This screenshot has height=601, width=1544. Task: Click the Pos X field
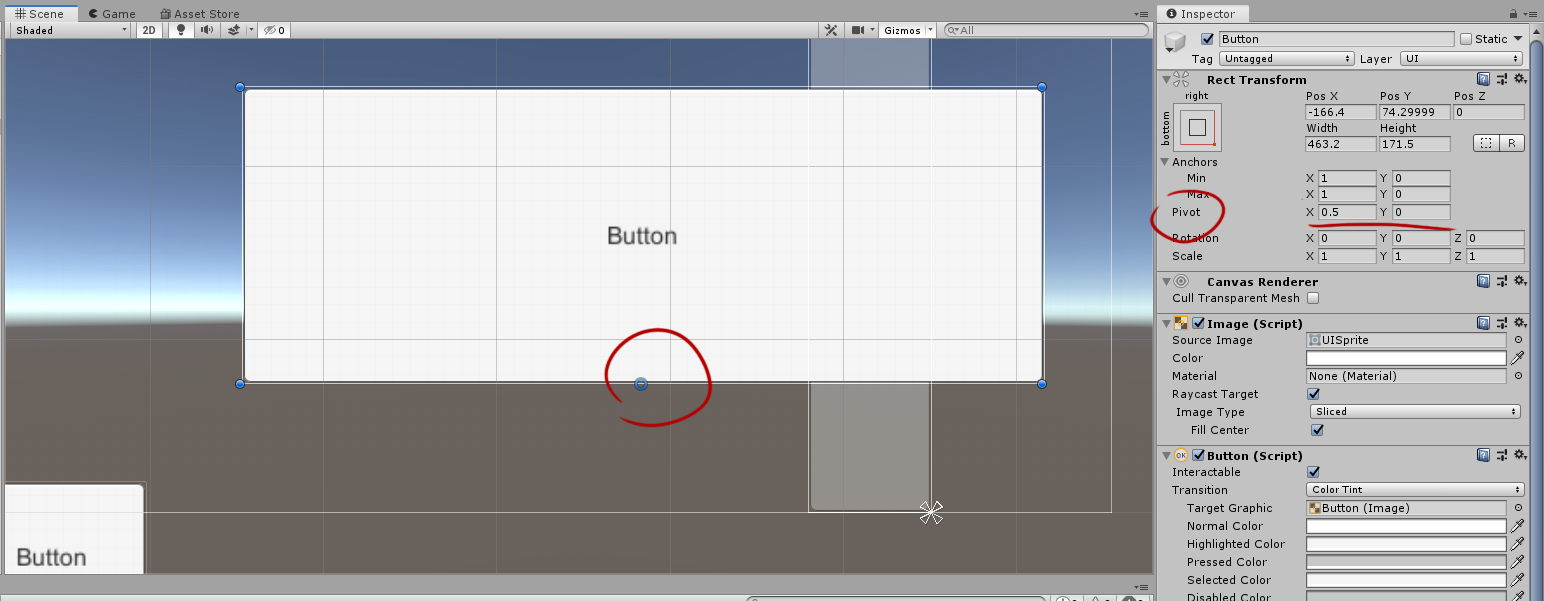coord(1341,112)
